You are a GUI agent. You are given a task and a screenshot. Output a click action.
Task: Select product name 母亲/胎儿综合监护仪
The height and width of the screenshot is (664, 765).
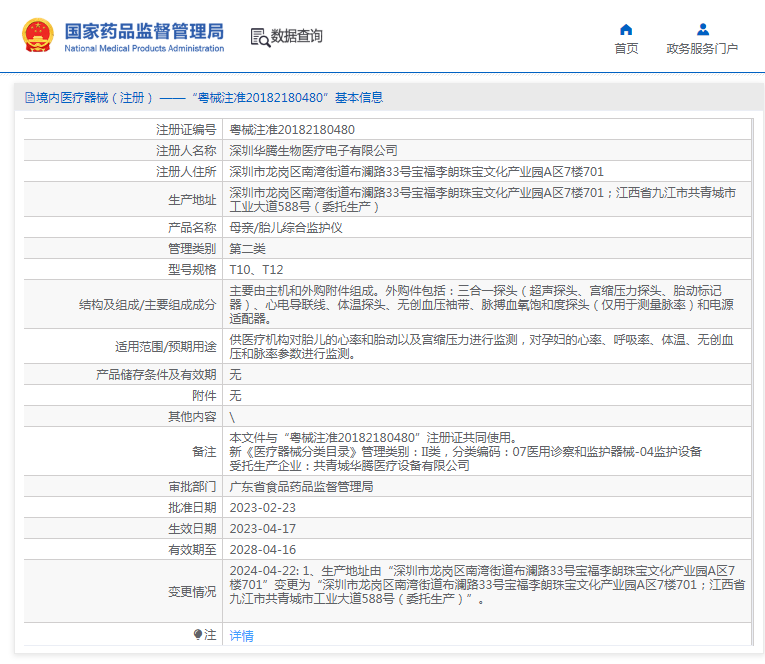click(x=286, y=228)
